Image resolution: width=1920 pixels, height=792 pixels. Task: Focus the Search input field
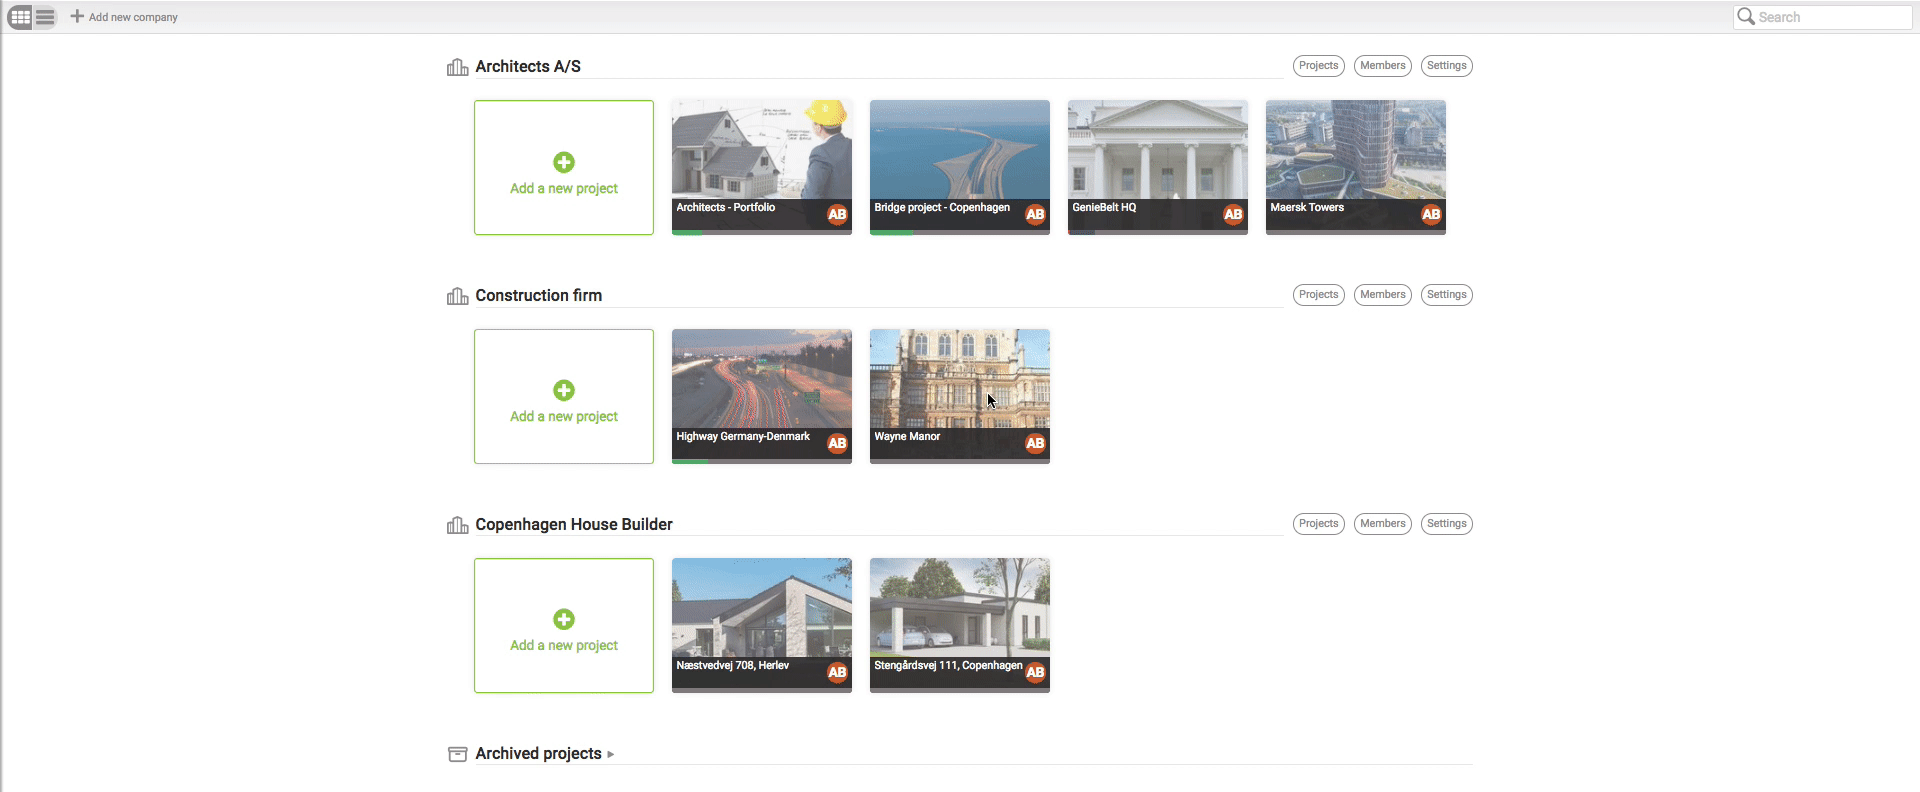coord(1822,17)
